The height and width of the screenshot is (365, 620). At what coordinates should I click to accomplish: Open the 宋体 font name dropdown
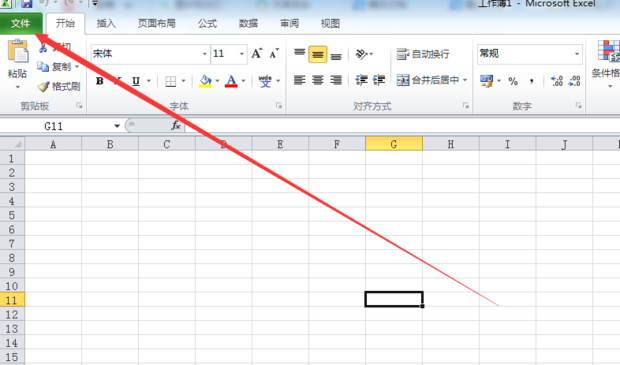(x=205, y=54)
